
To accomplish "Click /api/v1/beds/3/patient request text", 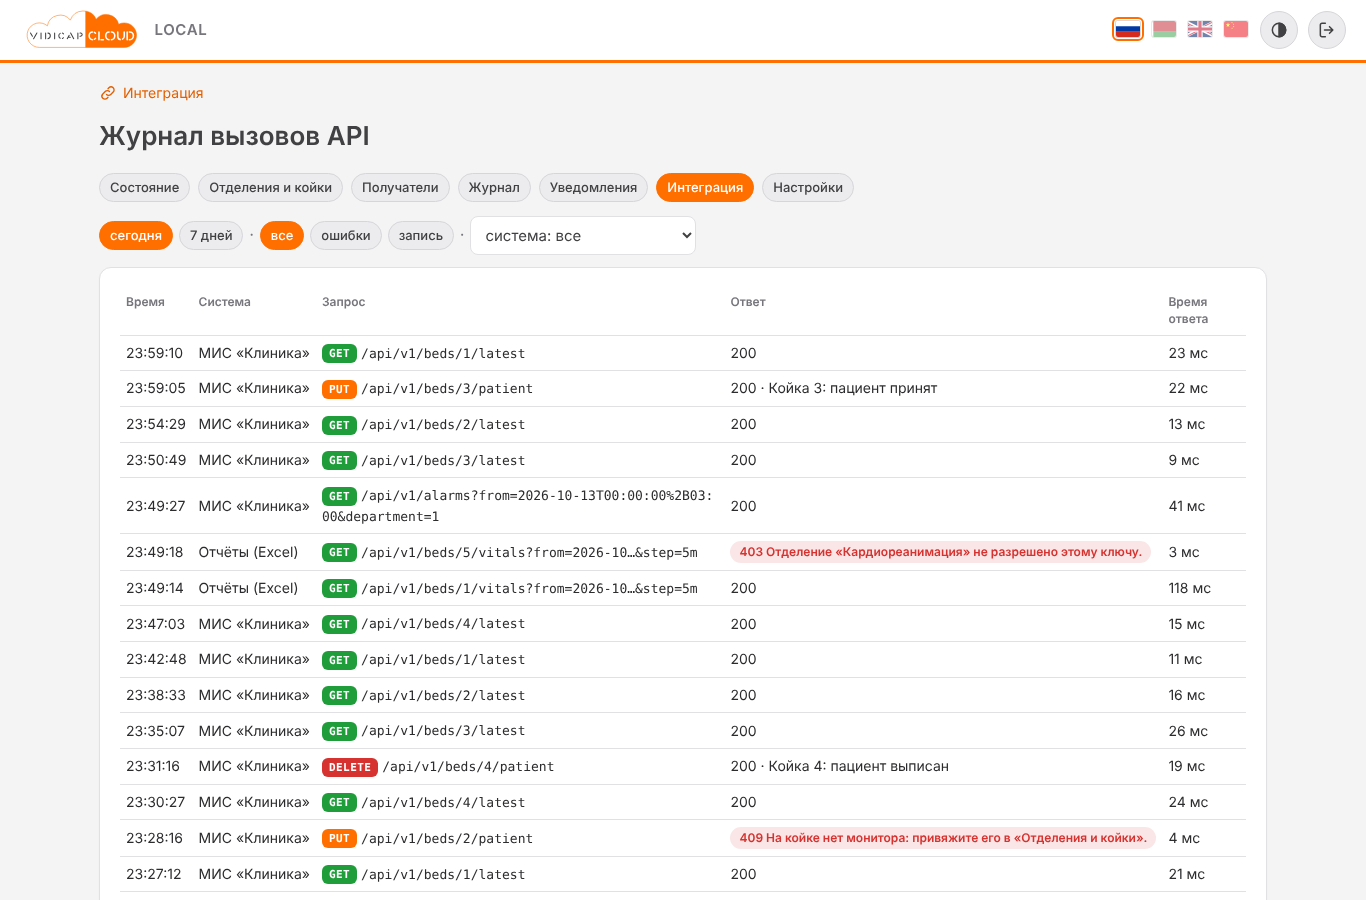I will click(447, 389).
